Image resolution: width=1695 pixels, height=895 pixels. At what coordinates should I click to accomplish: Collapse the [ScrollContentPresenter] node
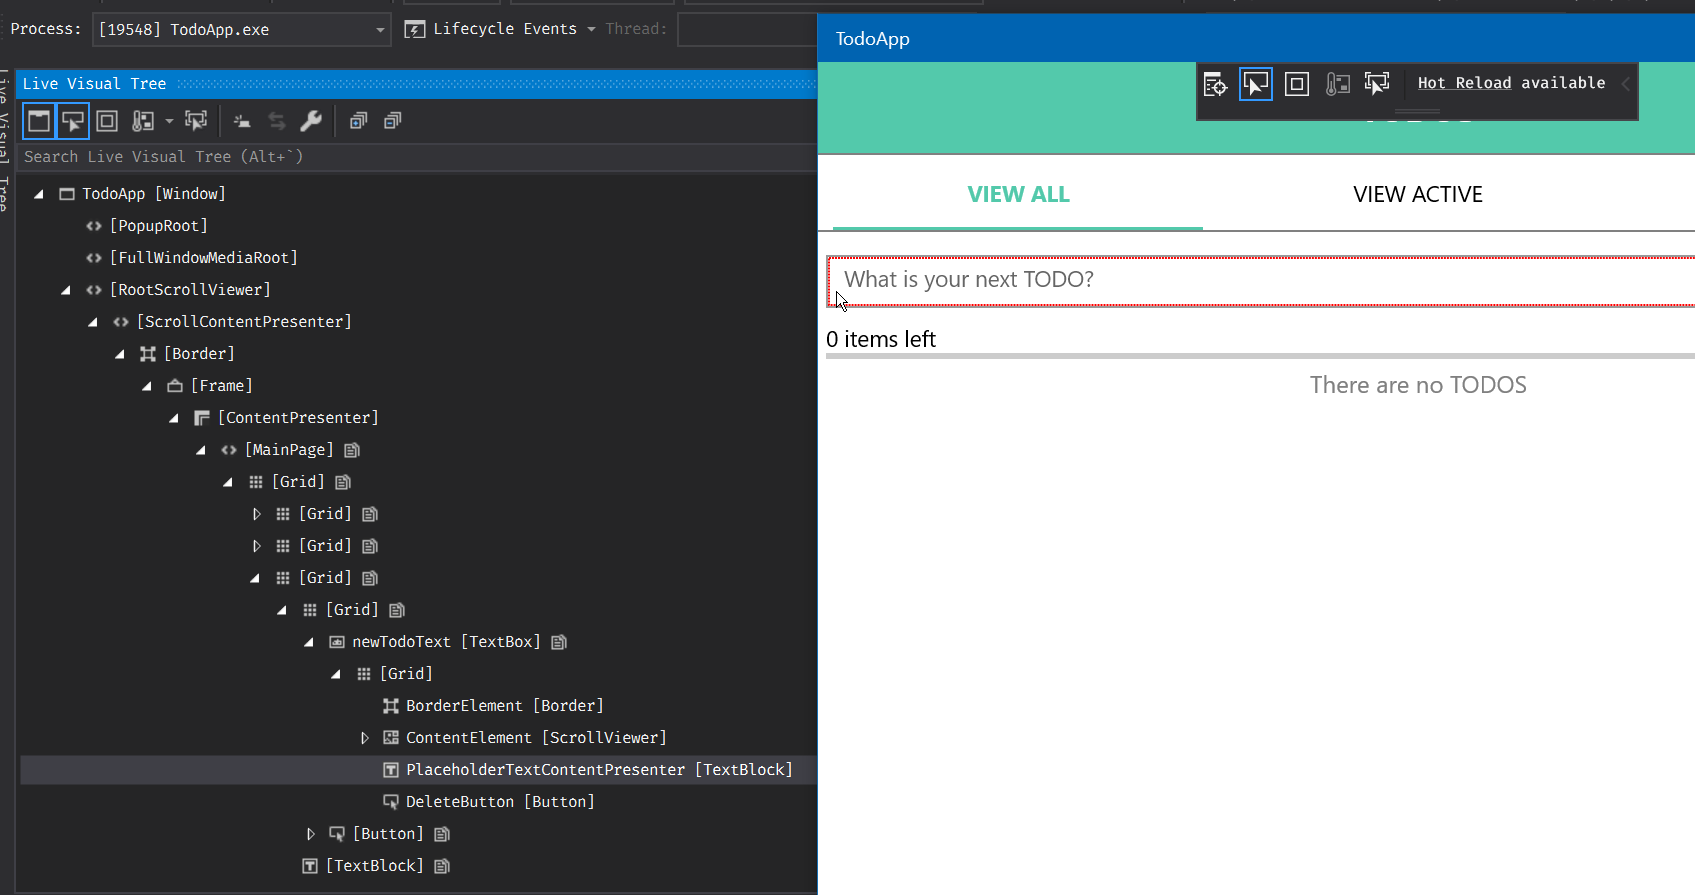pyautogui.click(x=93, y=322)
